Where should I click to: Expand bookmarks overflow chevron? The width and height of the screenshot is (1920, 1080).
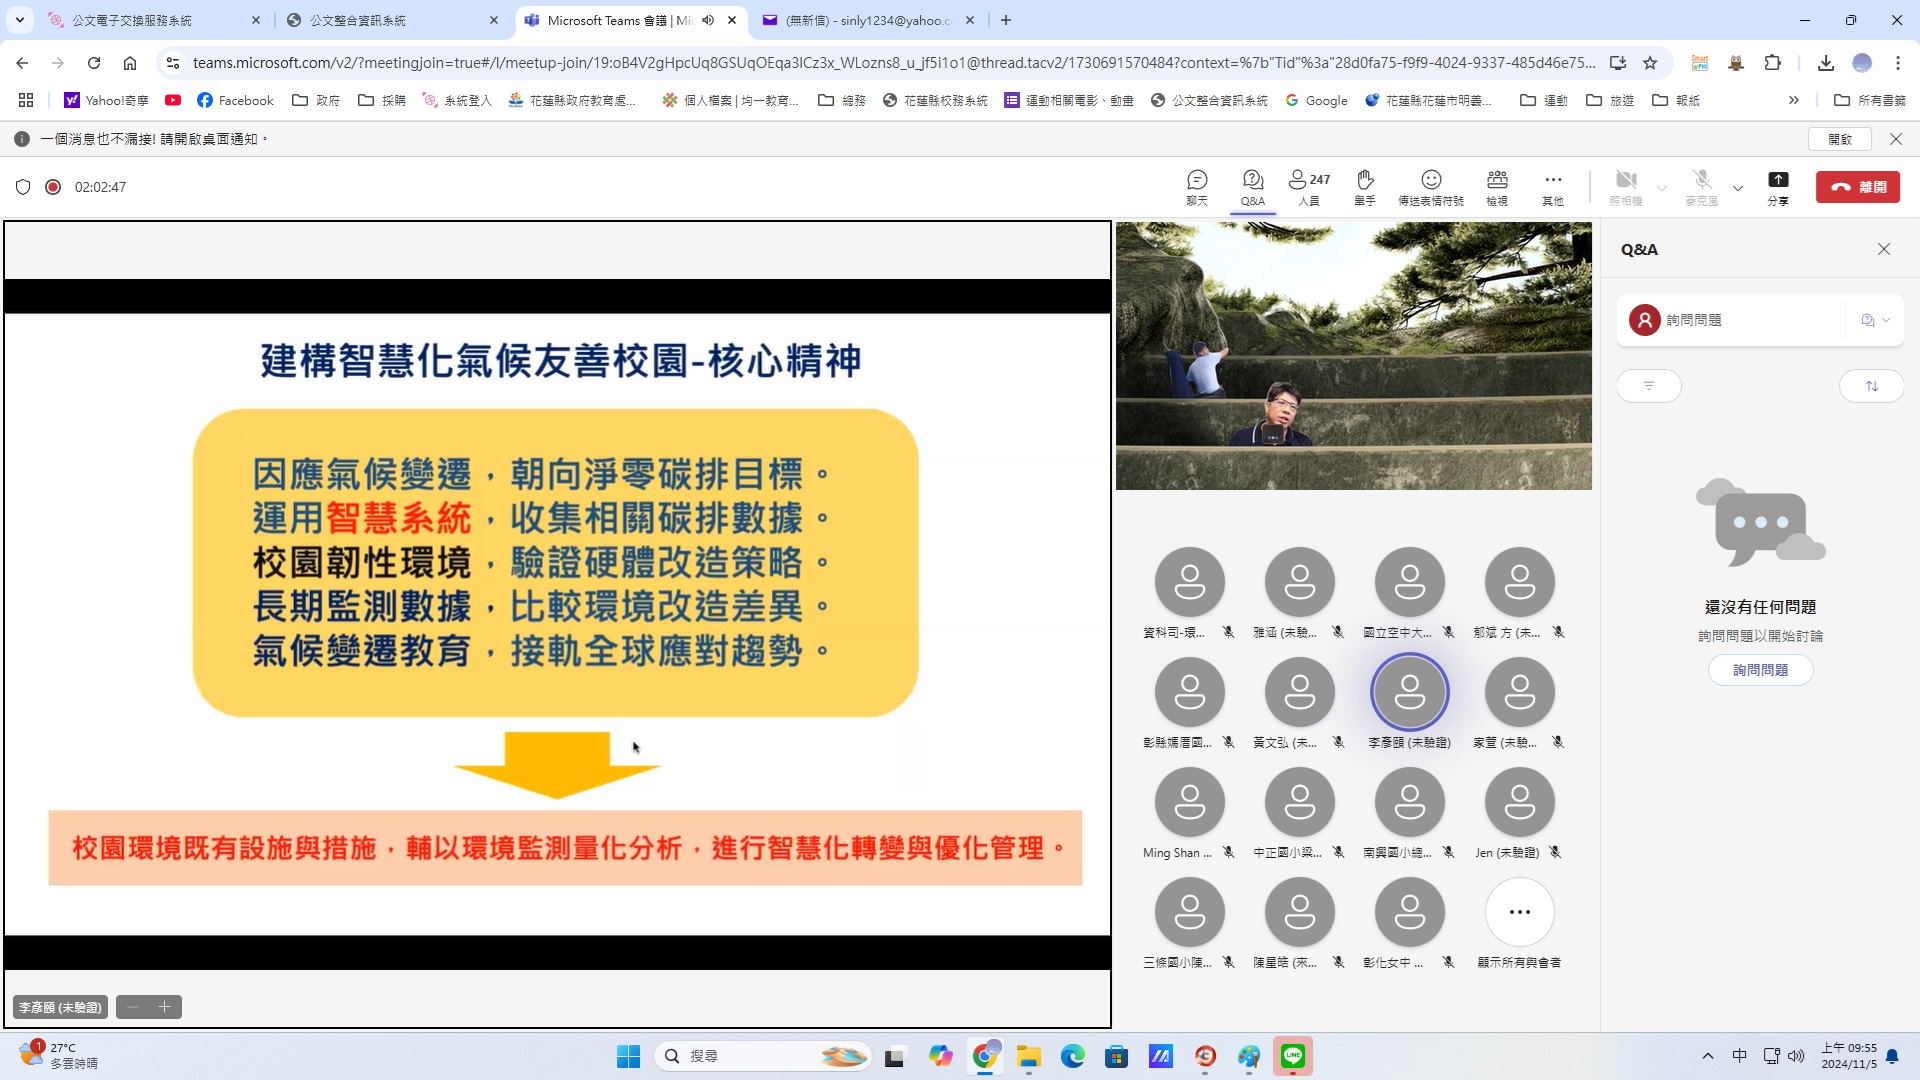click(1794, 100)
